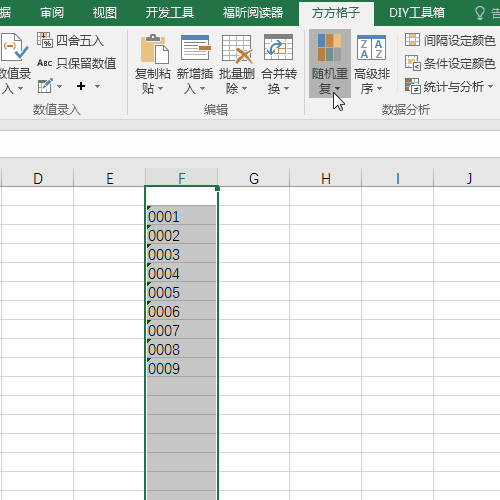Viewport: 500px width, 500px height.
Task: Switch to the 开发工具 tab
Action: [170, 13]
